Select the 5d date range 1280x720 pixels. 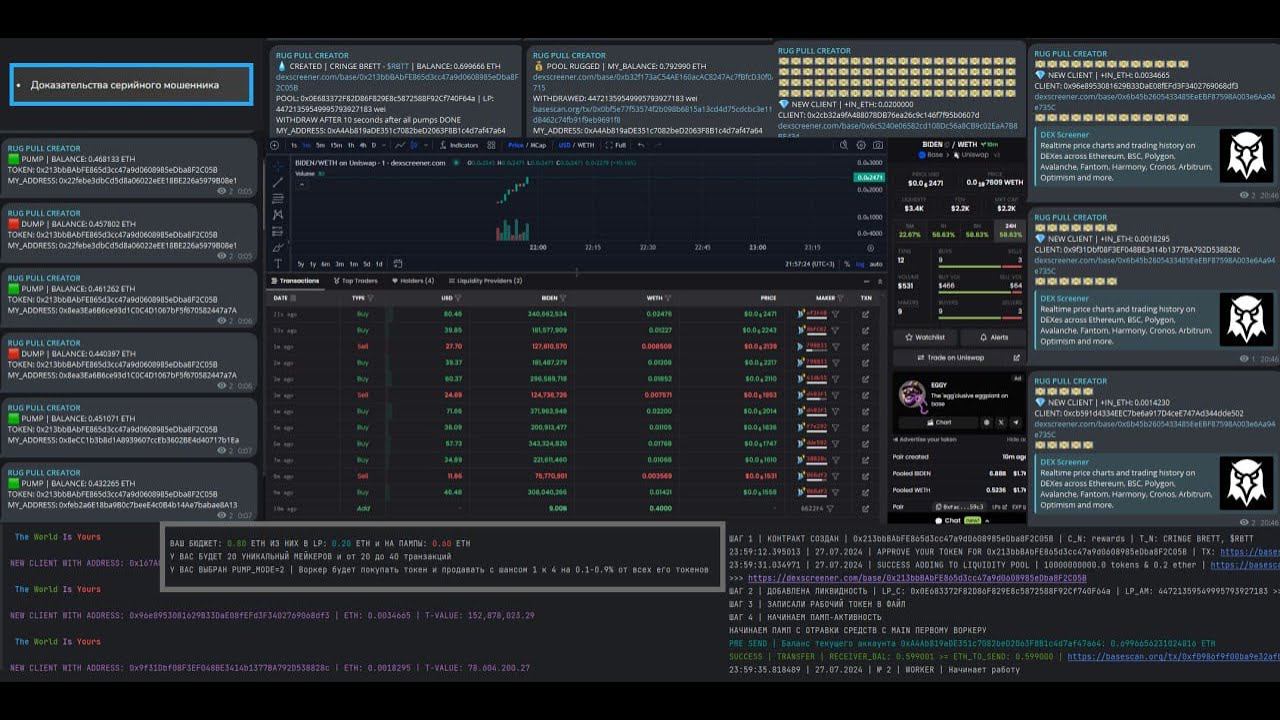click(x=367, y=264)
